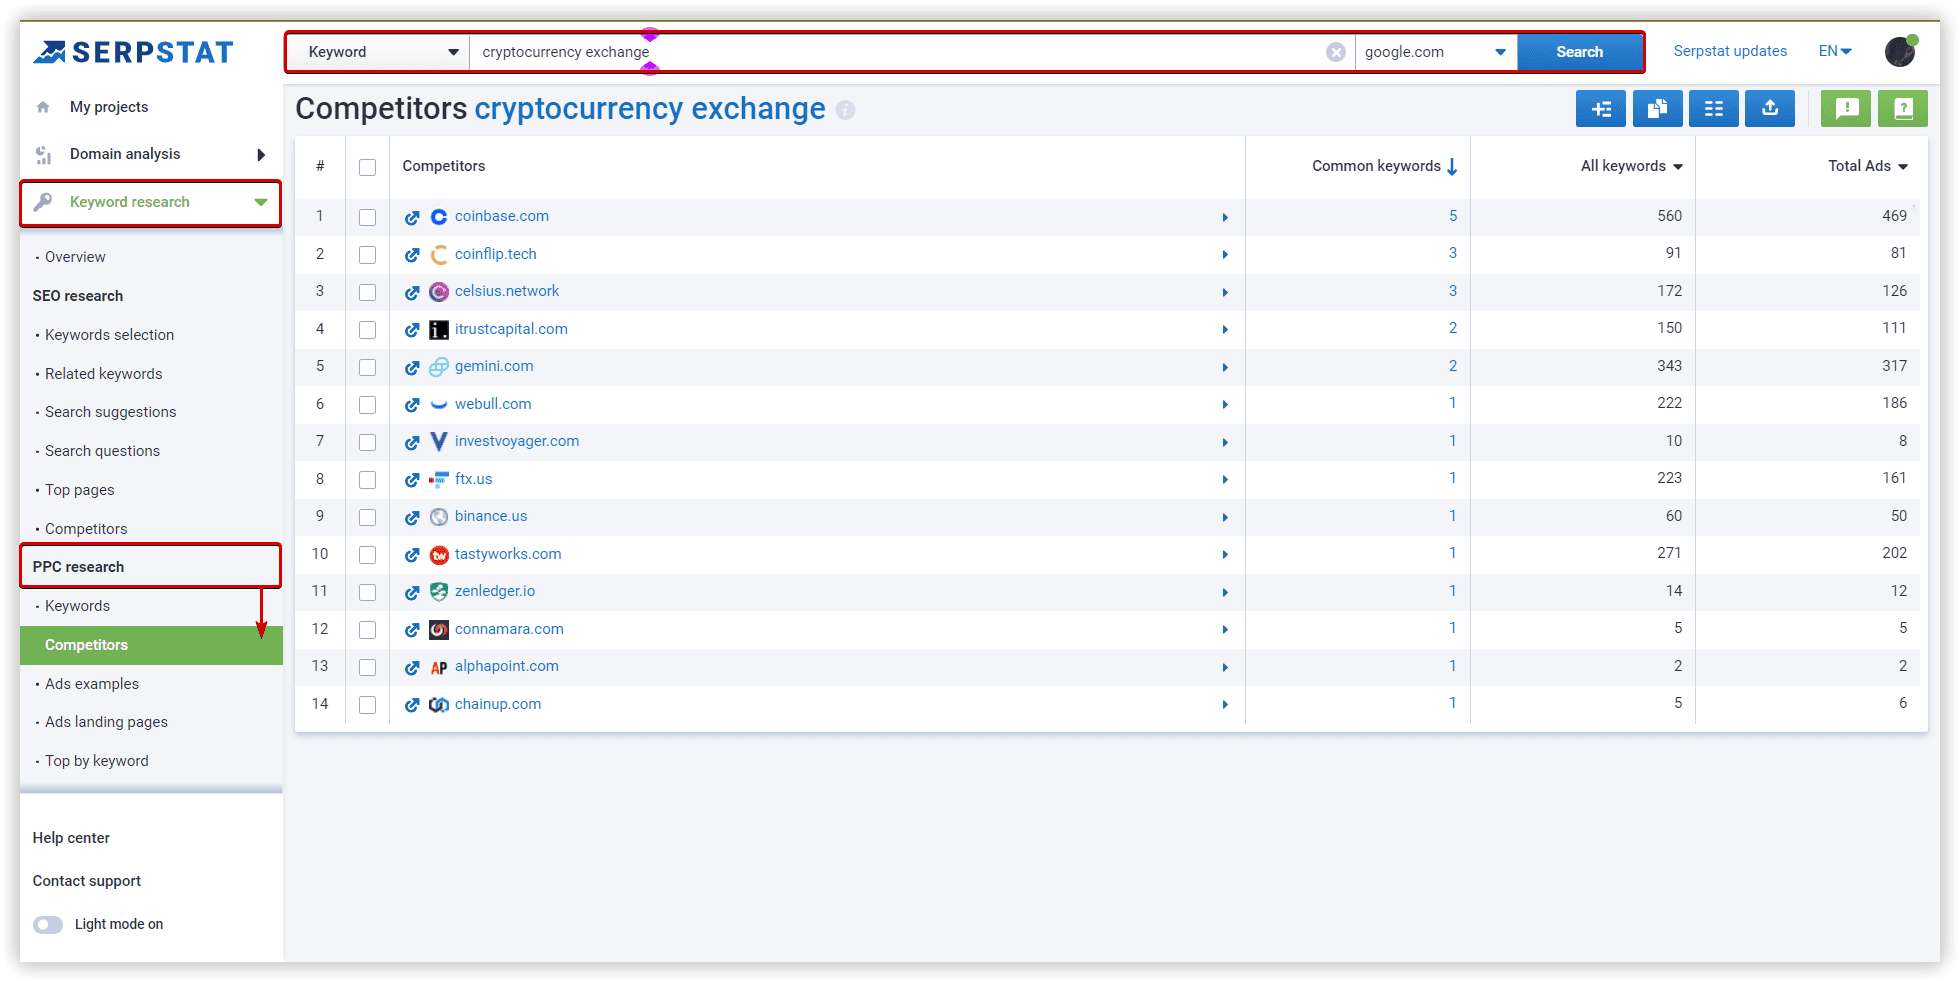This screenshot has height=982, width=1960.
Task: Open Search suggestions in the sidebar
Action: [x=110, y=412]
